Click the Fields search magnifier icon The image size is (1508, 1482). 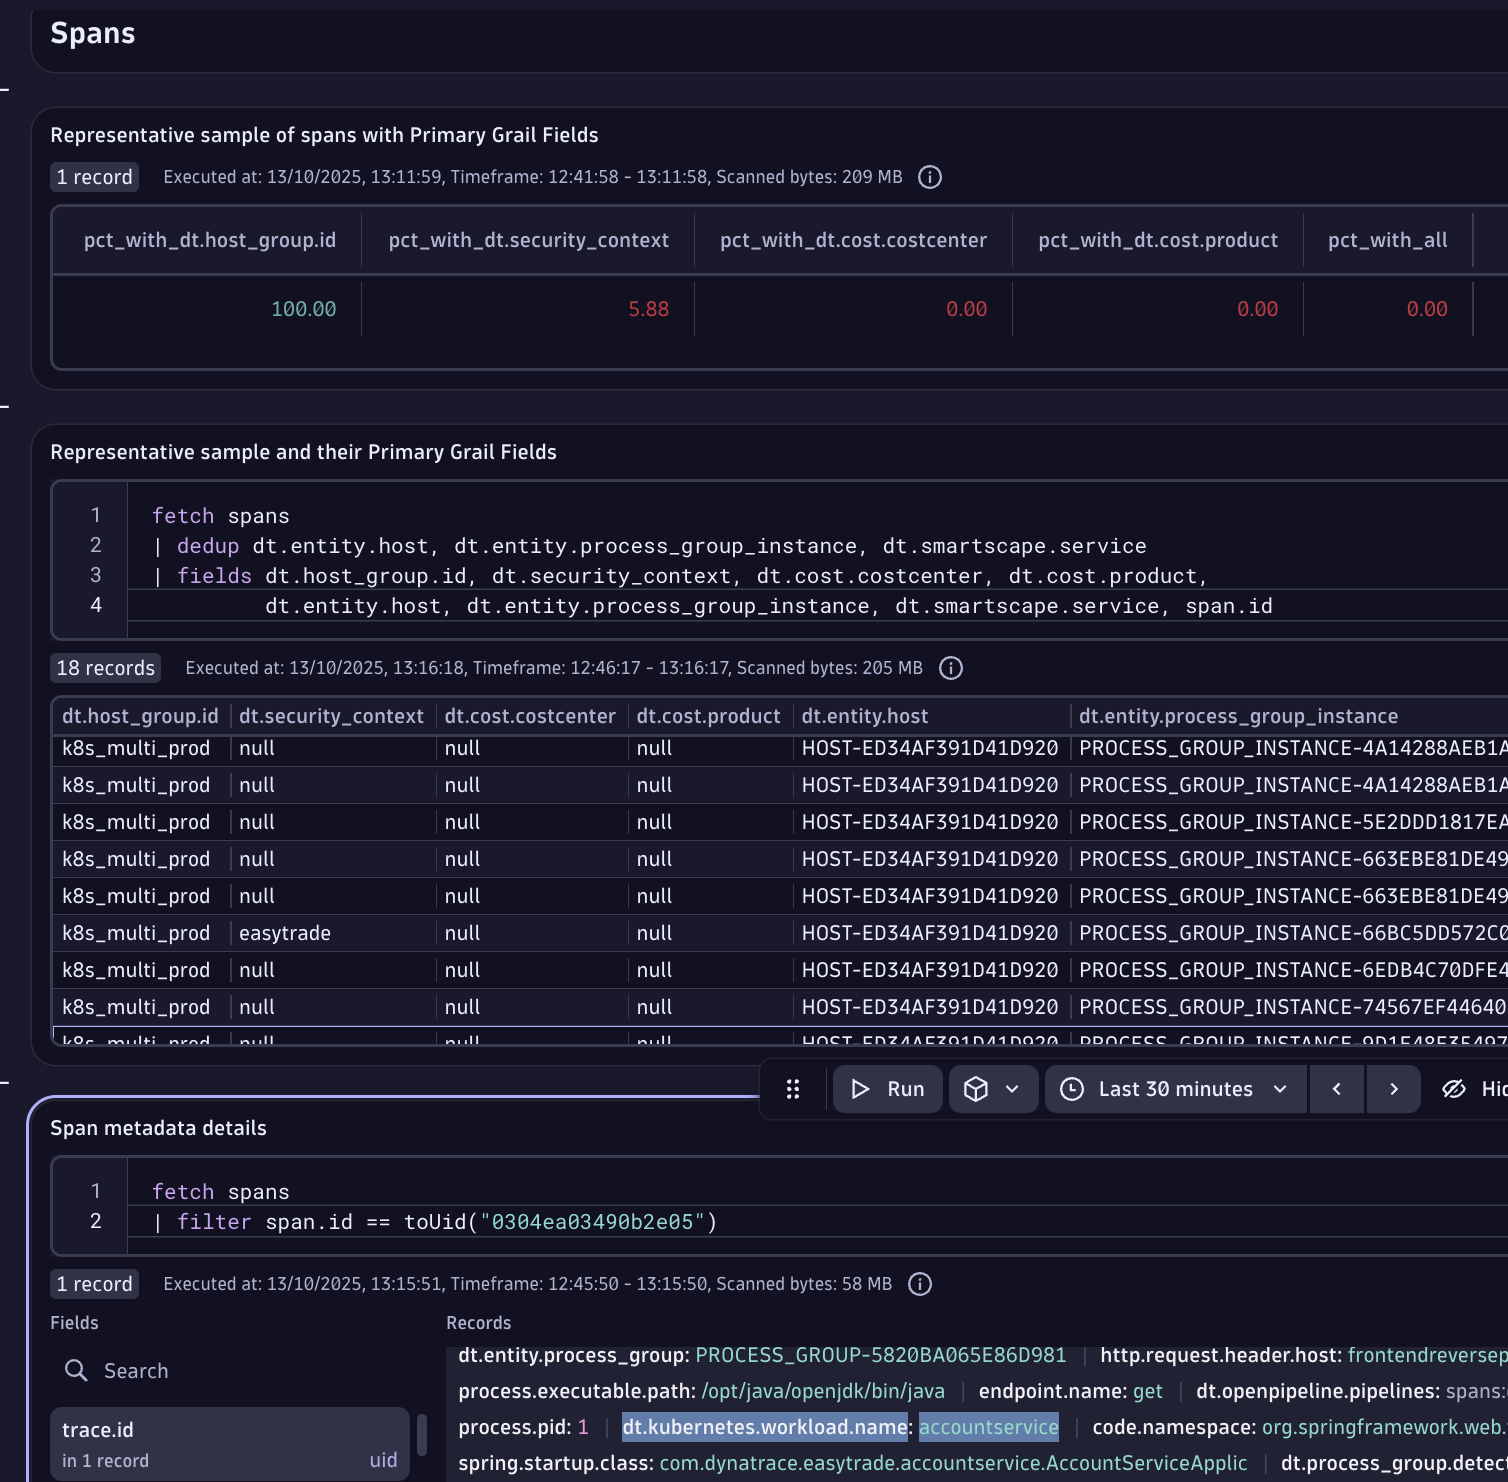(x=76, y=1371)
